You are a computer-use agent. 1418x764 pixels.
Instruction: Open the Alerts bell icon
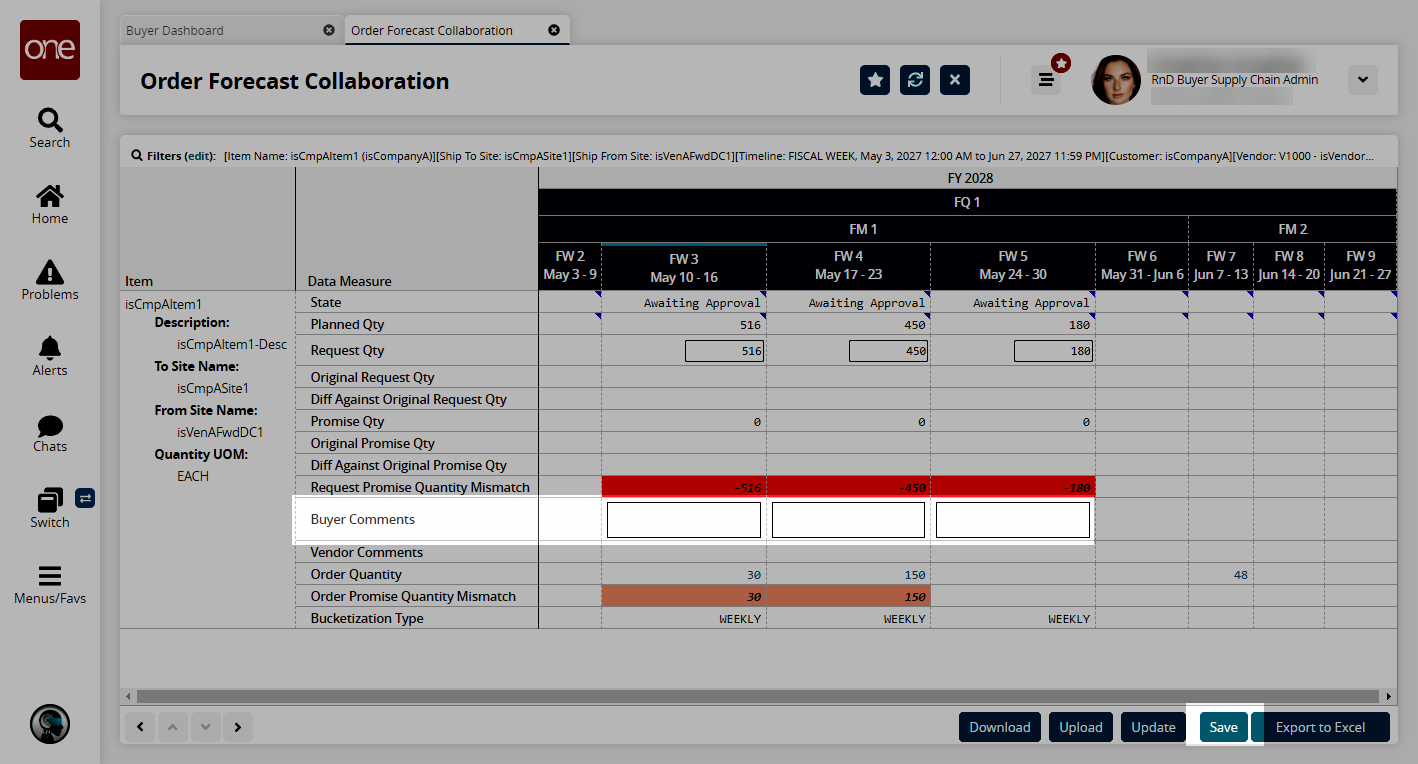click(x=49, y=349)
